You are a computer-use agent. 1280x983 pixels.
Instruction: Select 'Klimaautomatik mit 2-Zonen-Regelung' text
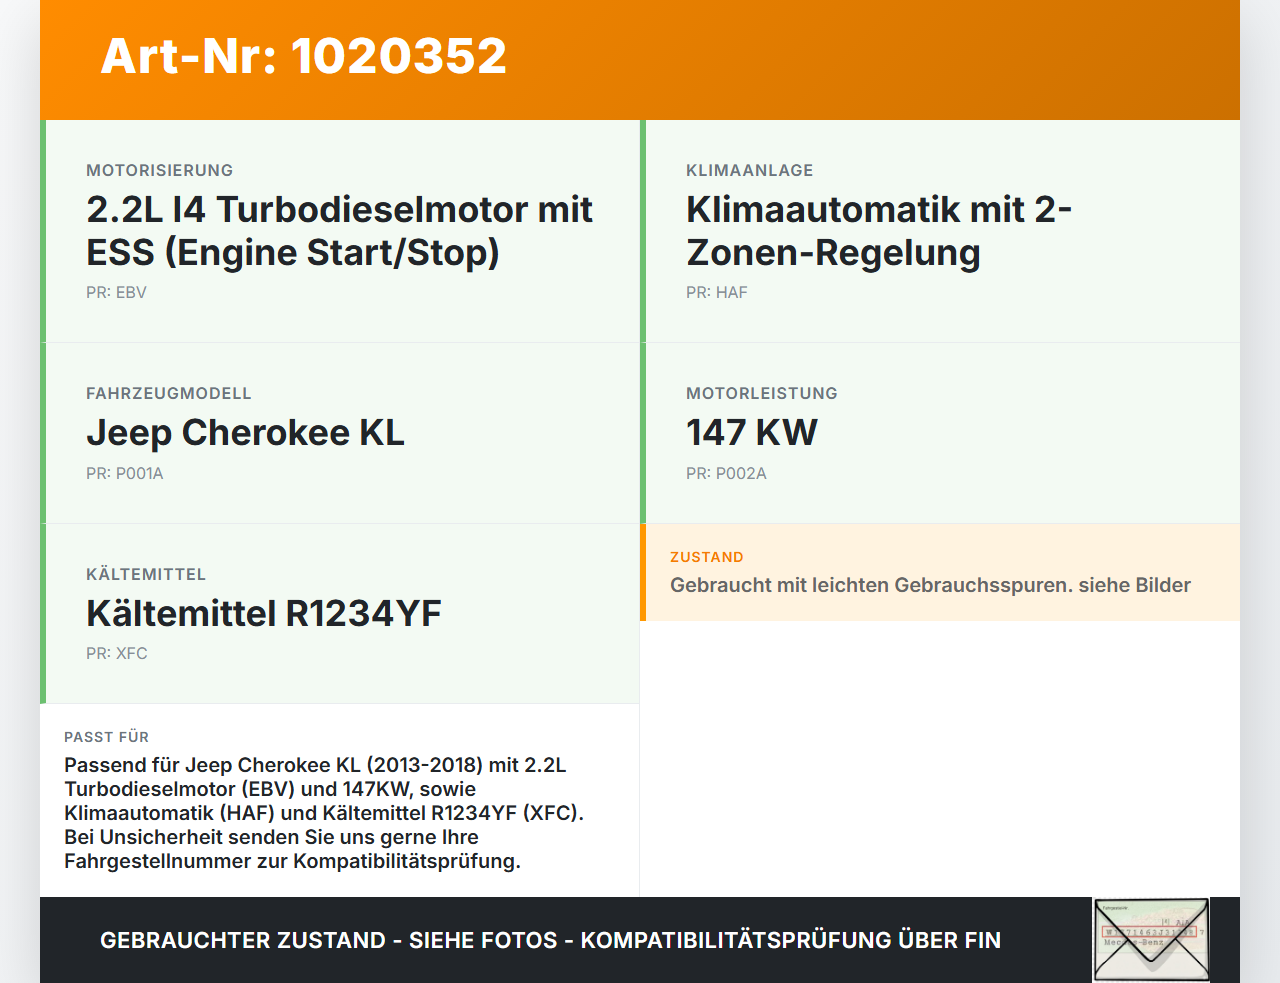tap(879, 231)
